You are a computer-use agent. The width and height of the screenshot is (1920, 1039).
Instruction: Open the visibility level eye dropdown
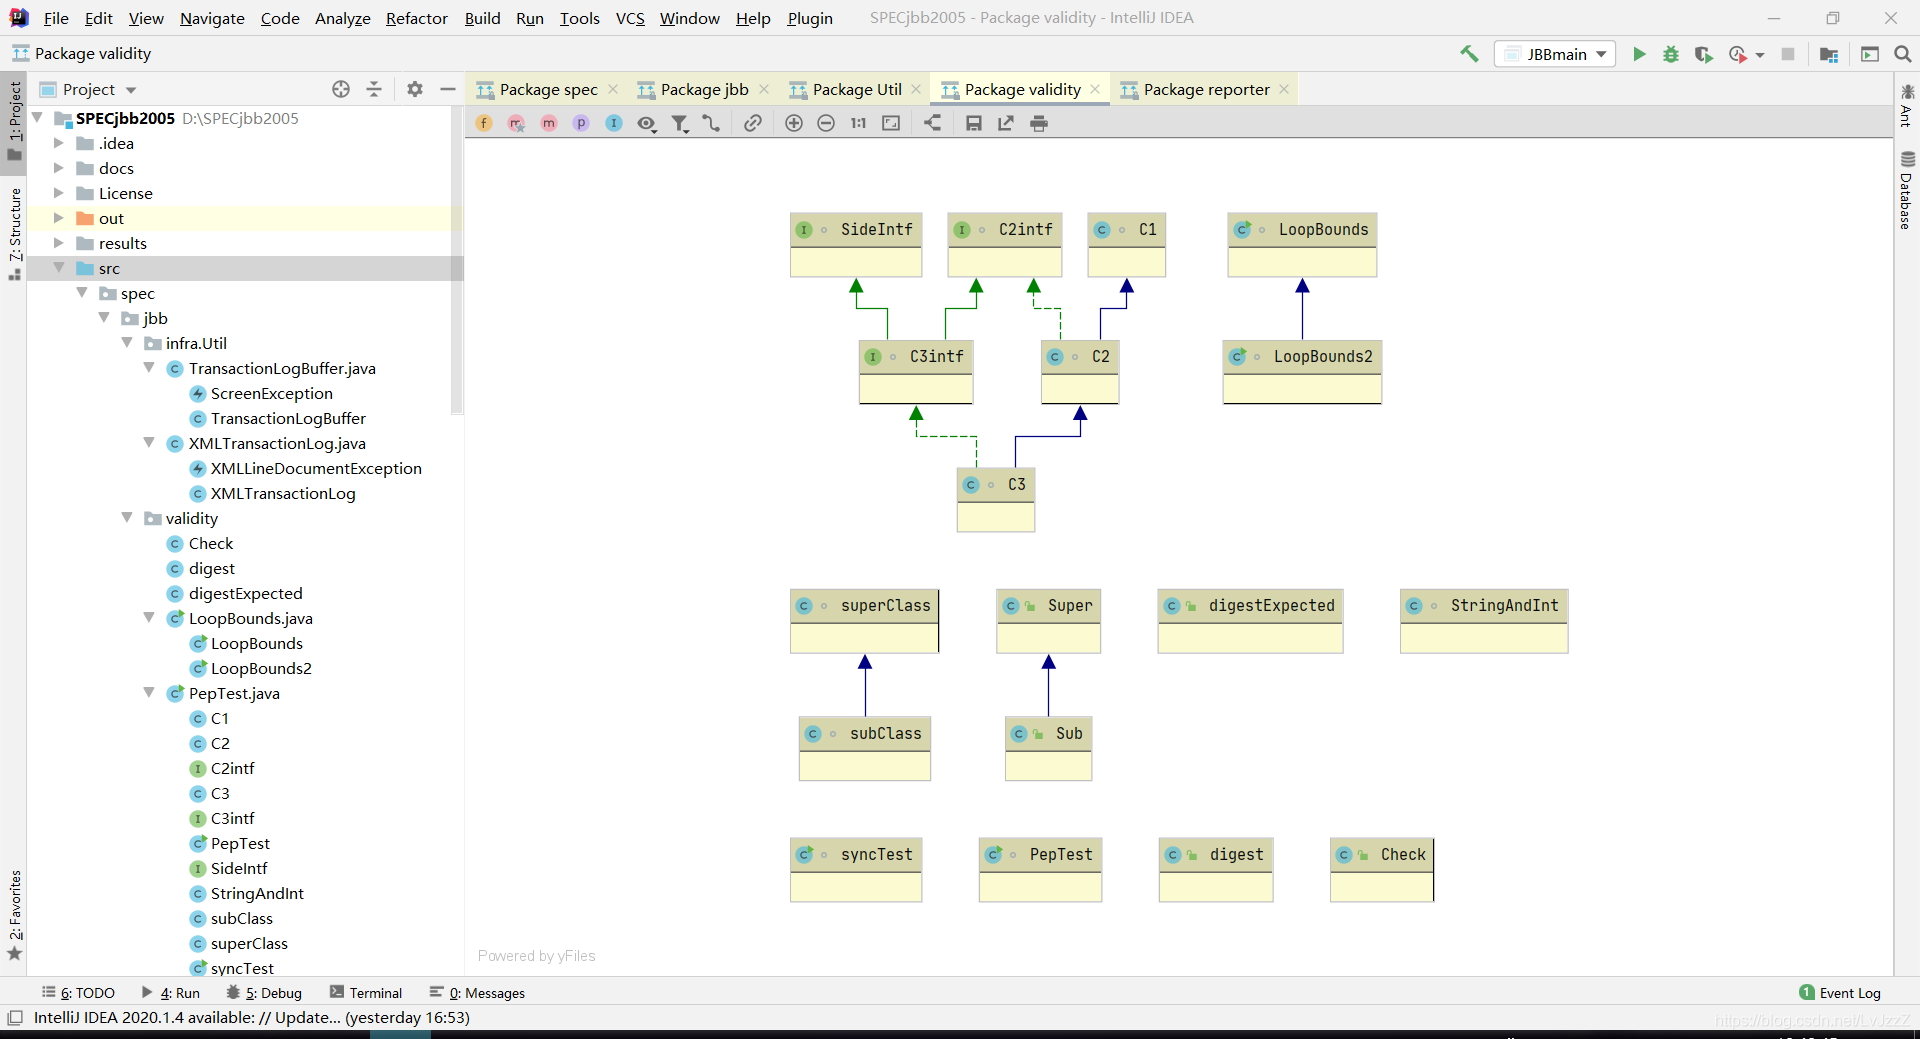click(x=647, y=123)
